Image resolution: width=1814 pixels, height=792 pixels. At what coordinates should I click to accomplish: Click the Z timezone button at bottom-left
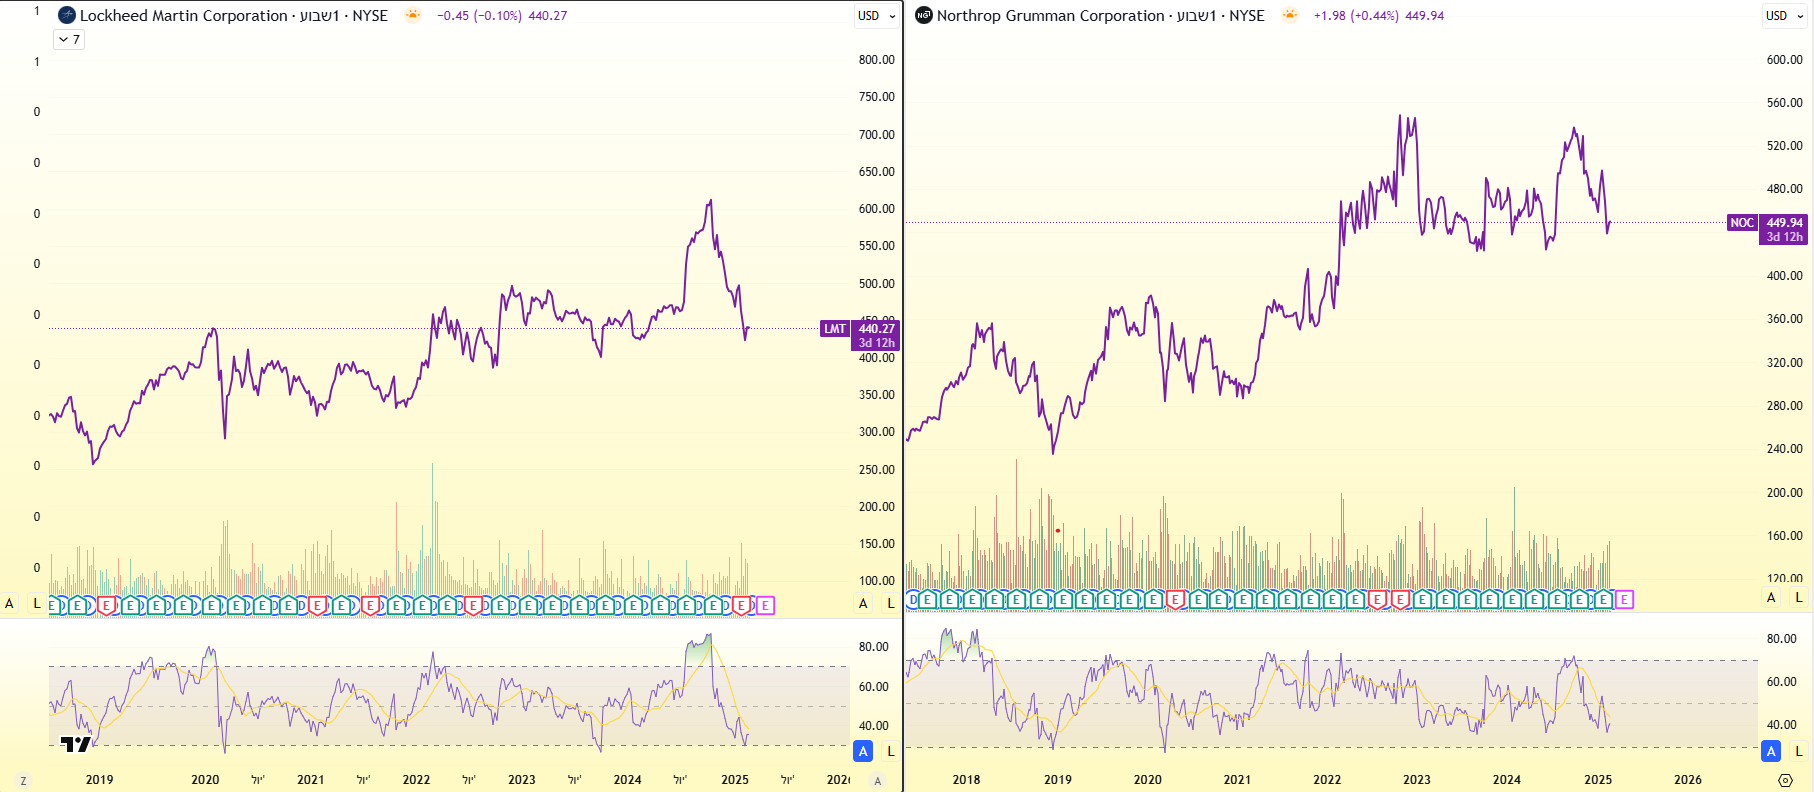pyautogui.click(x=23, y=781)
